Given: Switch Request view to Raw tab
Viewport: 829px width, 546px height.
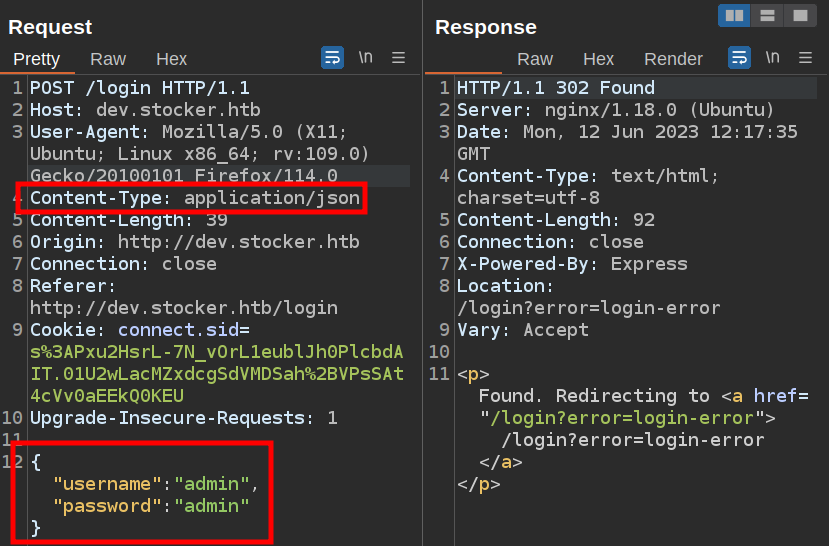Looking at the screenshot, I should tap(108, 59).
